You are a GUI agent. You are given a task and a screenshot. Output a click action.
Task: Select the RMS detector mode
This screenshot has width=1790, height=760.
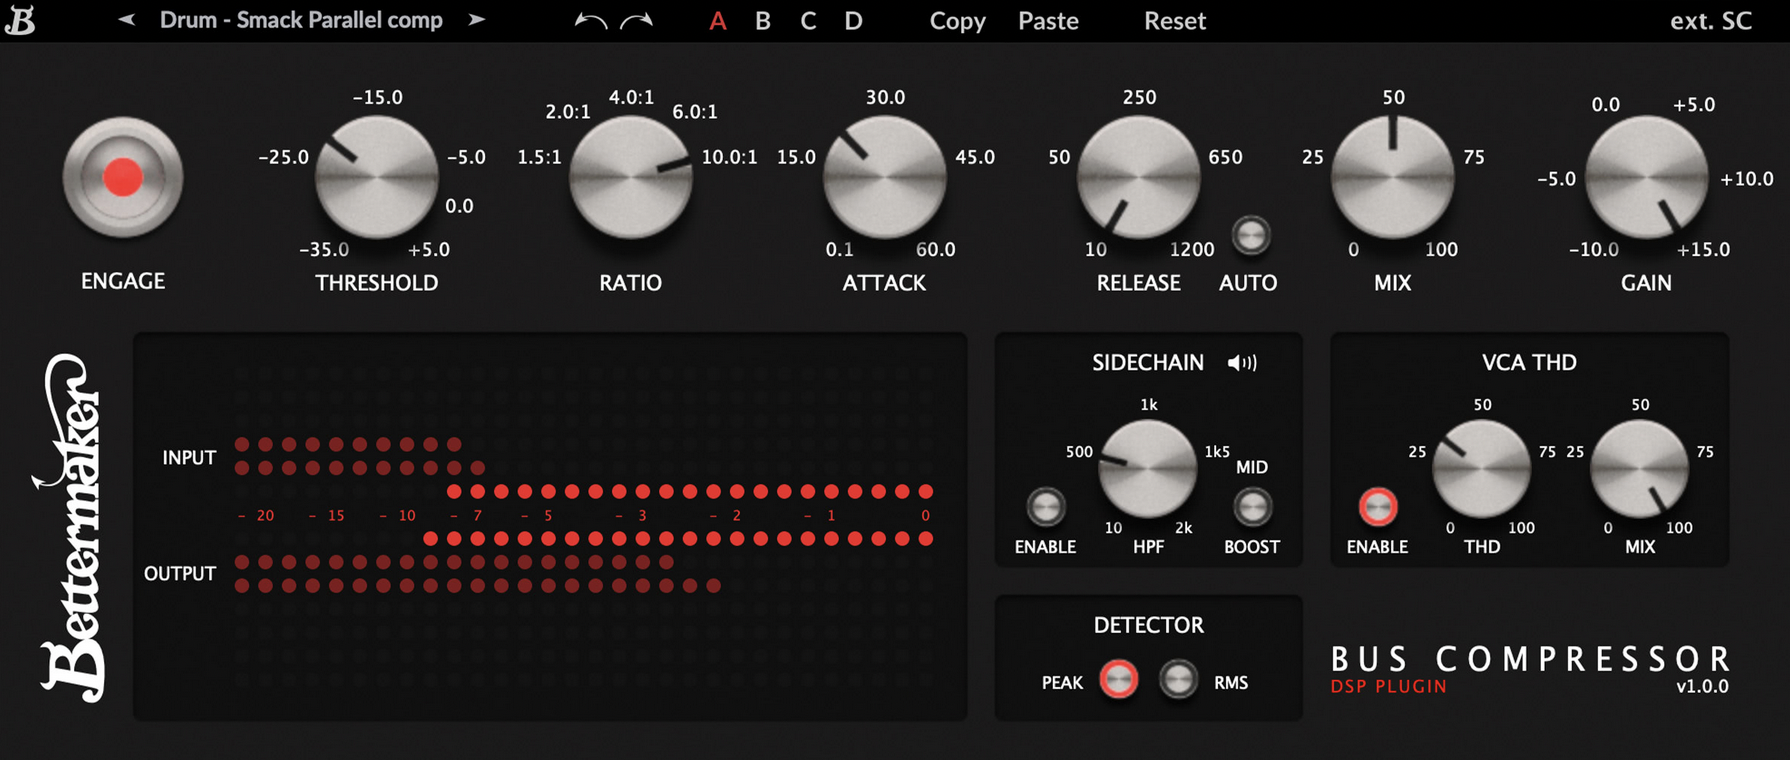(1178, 680)
